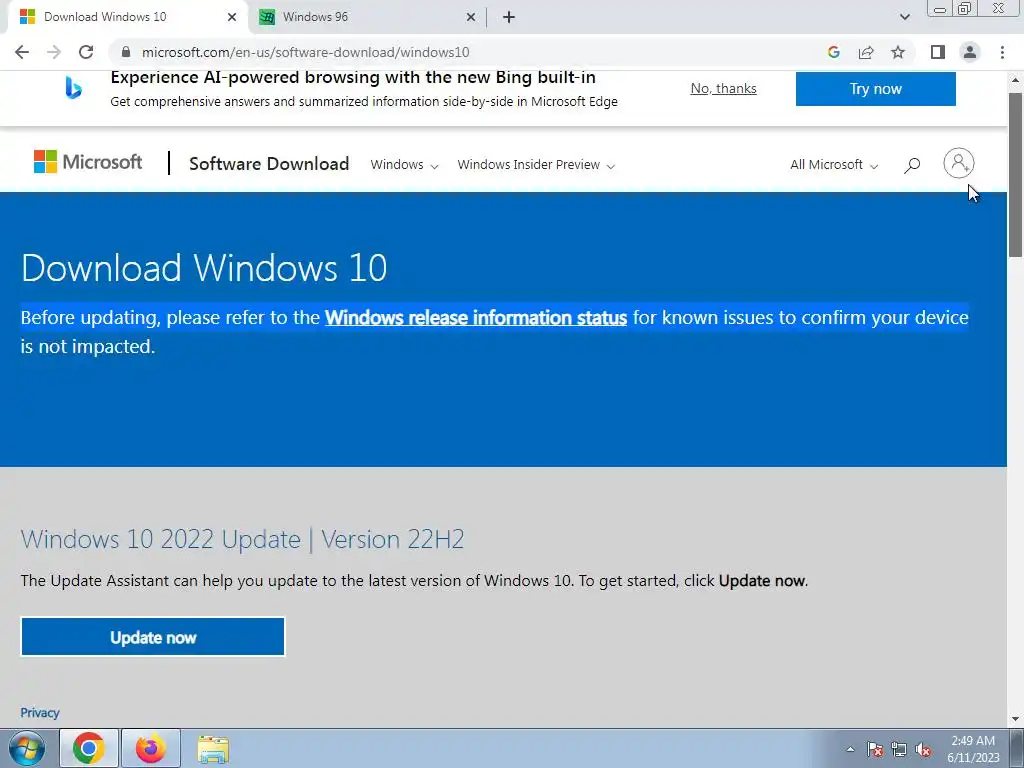Click the Bing logo in the banner

click(73, 88)
